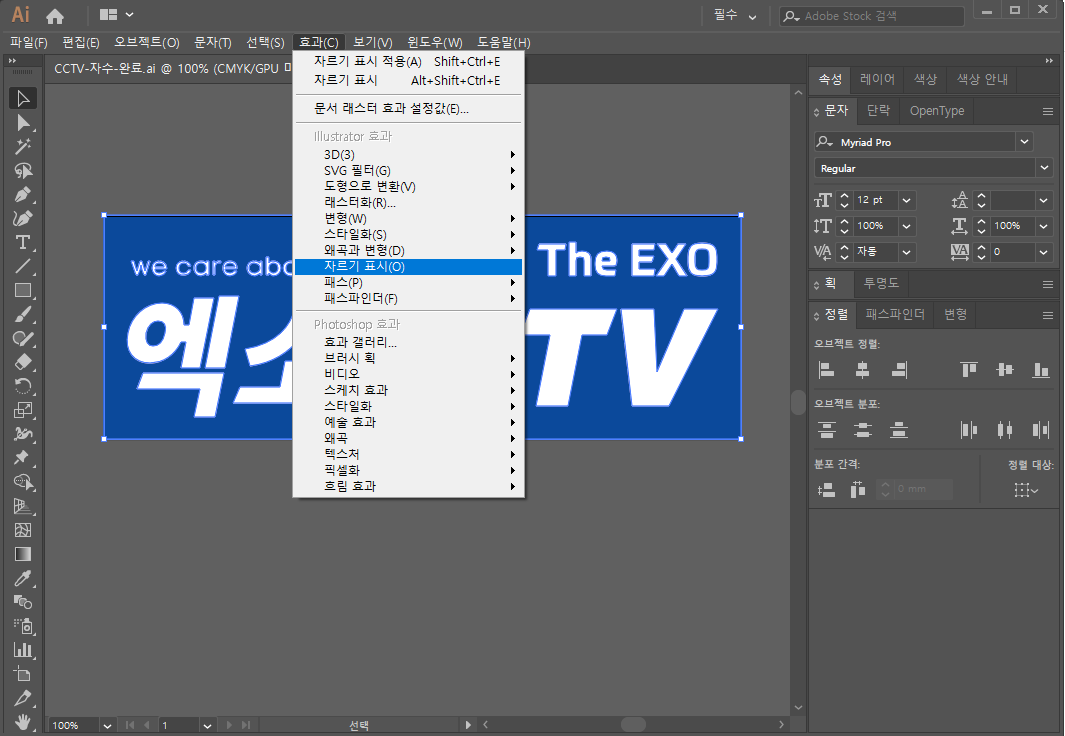1065x736 pixels.
Task: Open the artboard number dropdown
Action: coord(207,725)
